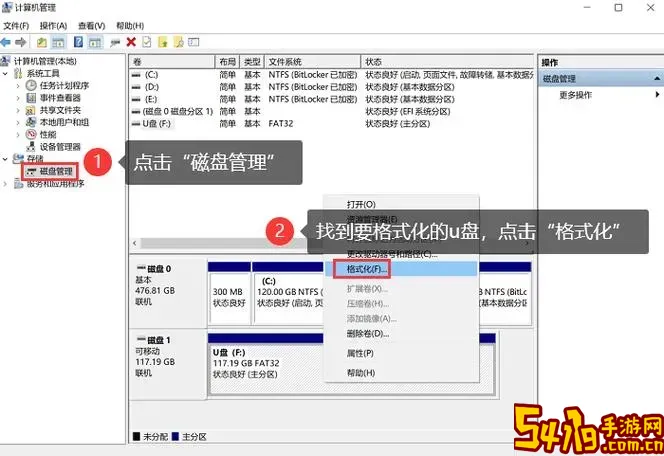
Task: Click the red circle icon beside 性能
Action: [x=31, y=134]
